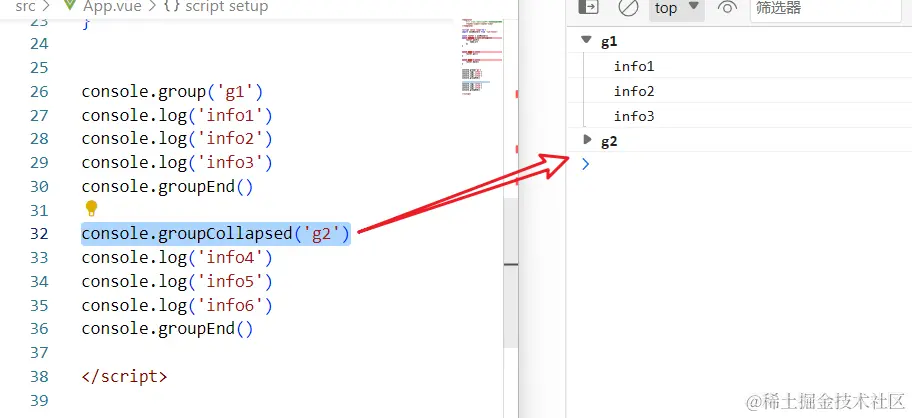Click line number 26 in gutter

coord(39,92)
